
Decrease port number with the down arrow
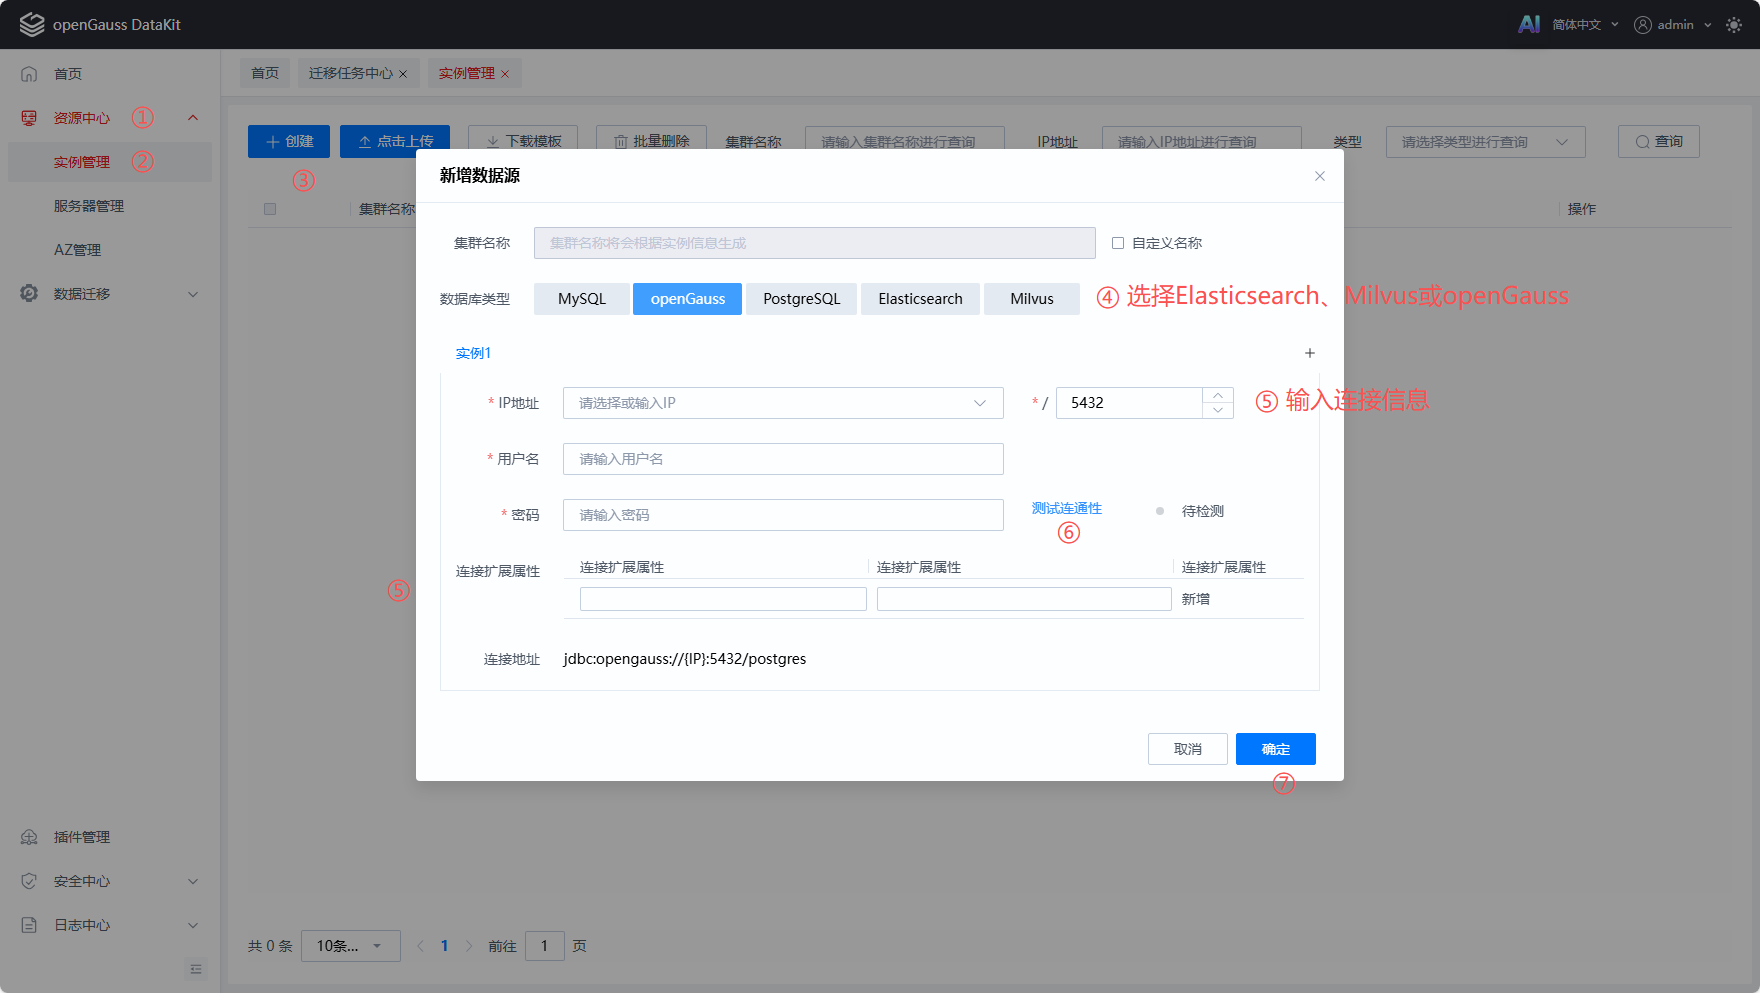(1218, 411)
